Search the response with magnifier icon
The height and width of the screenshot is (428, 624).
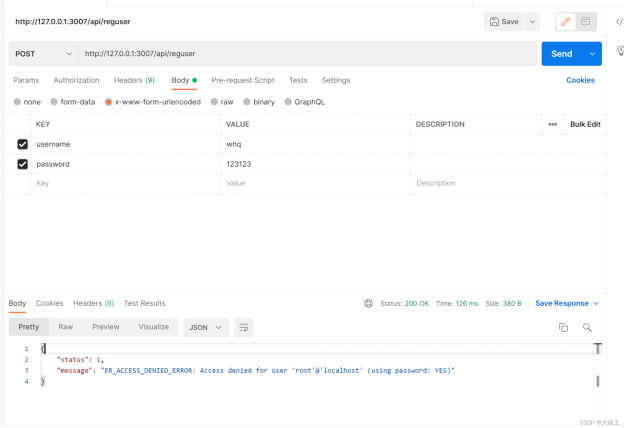click(x=587, y=327)
